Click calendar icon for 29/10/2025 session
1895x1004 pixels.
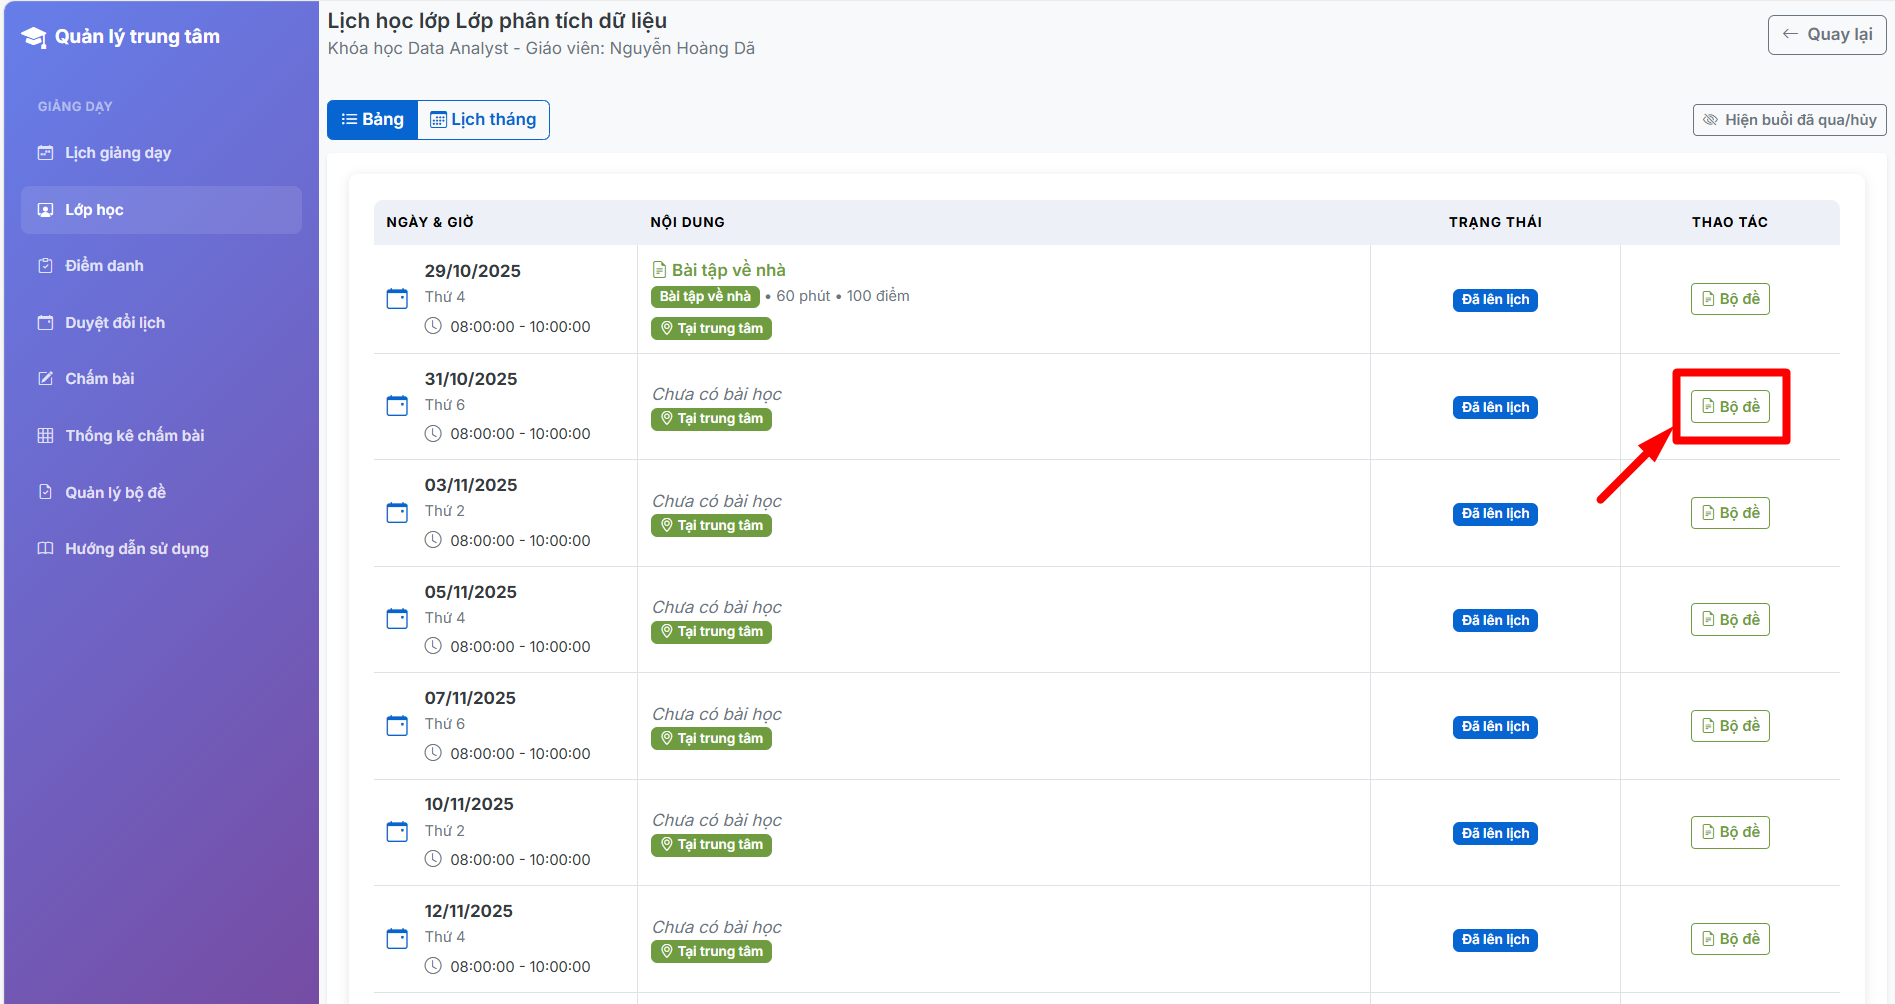[397, 299]
